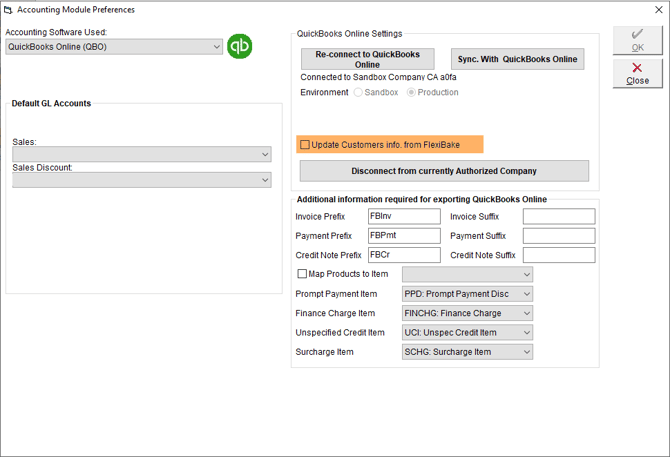Click Sync. With QuickBooks Online button
This screenshot has height=457, width=670.
517,59
